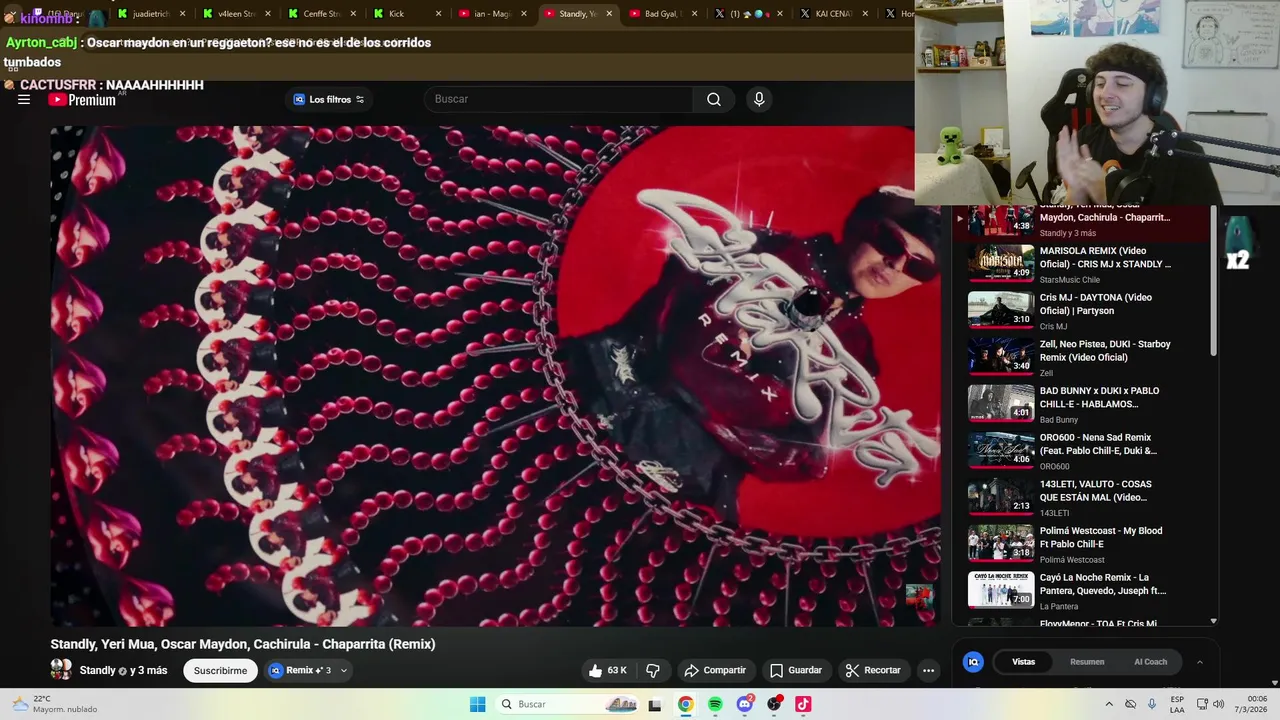
Task: Click the YouTube Premium logo
Action: click(x=82, y=99)
